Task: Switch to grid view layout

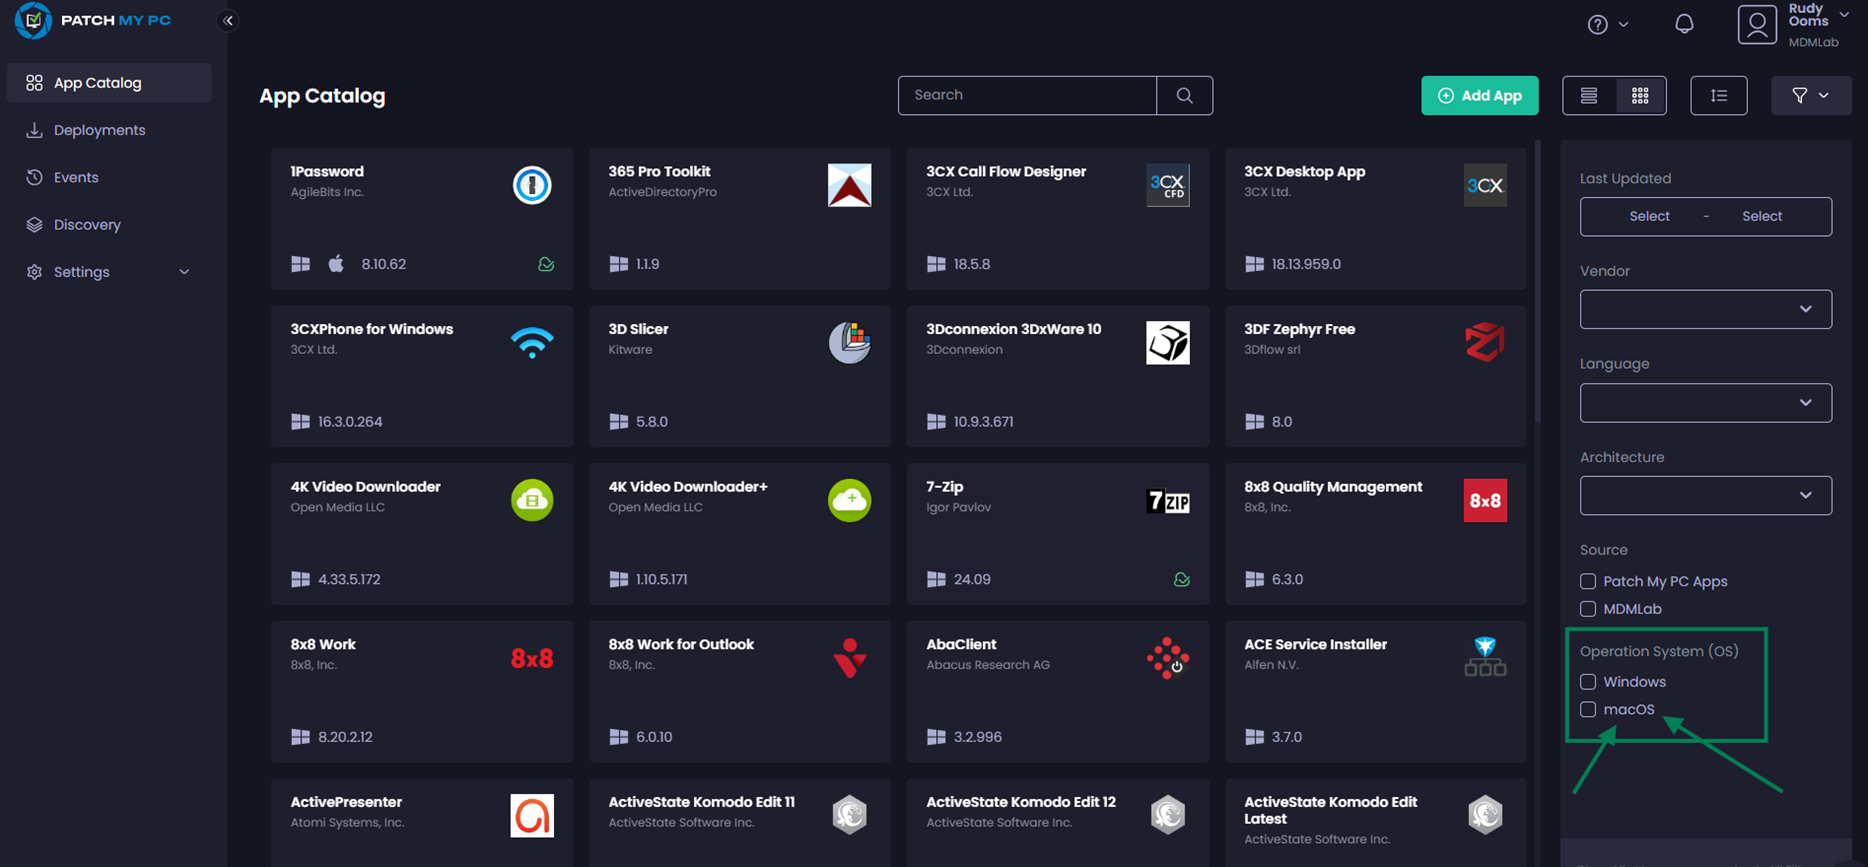Action: (x=1640, y=95)
